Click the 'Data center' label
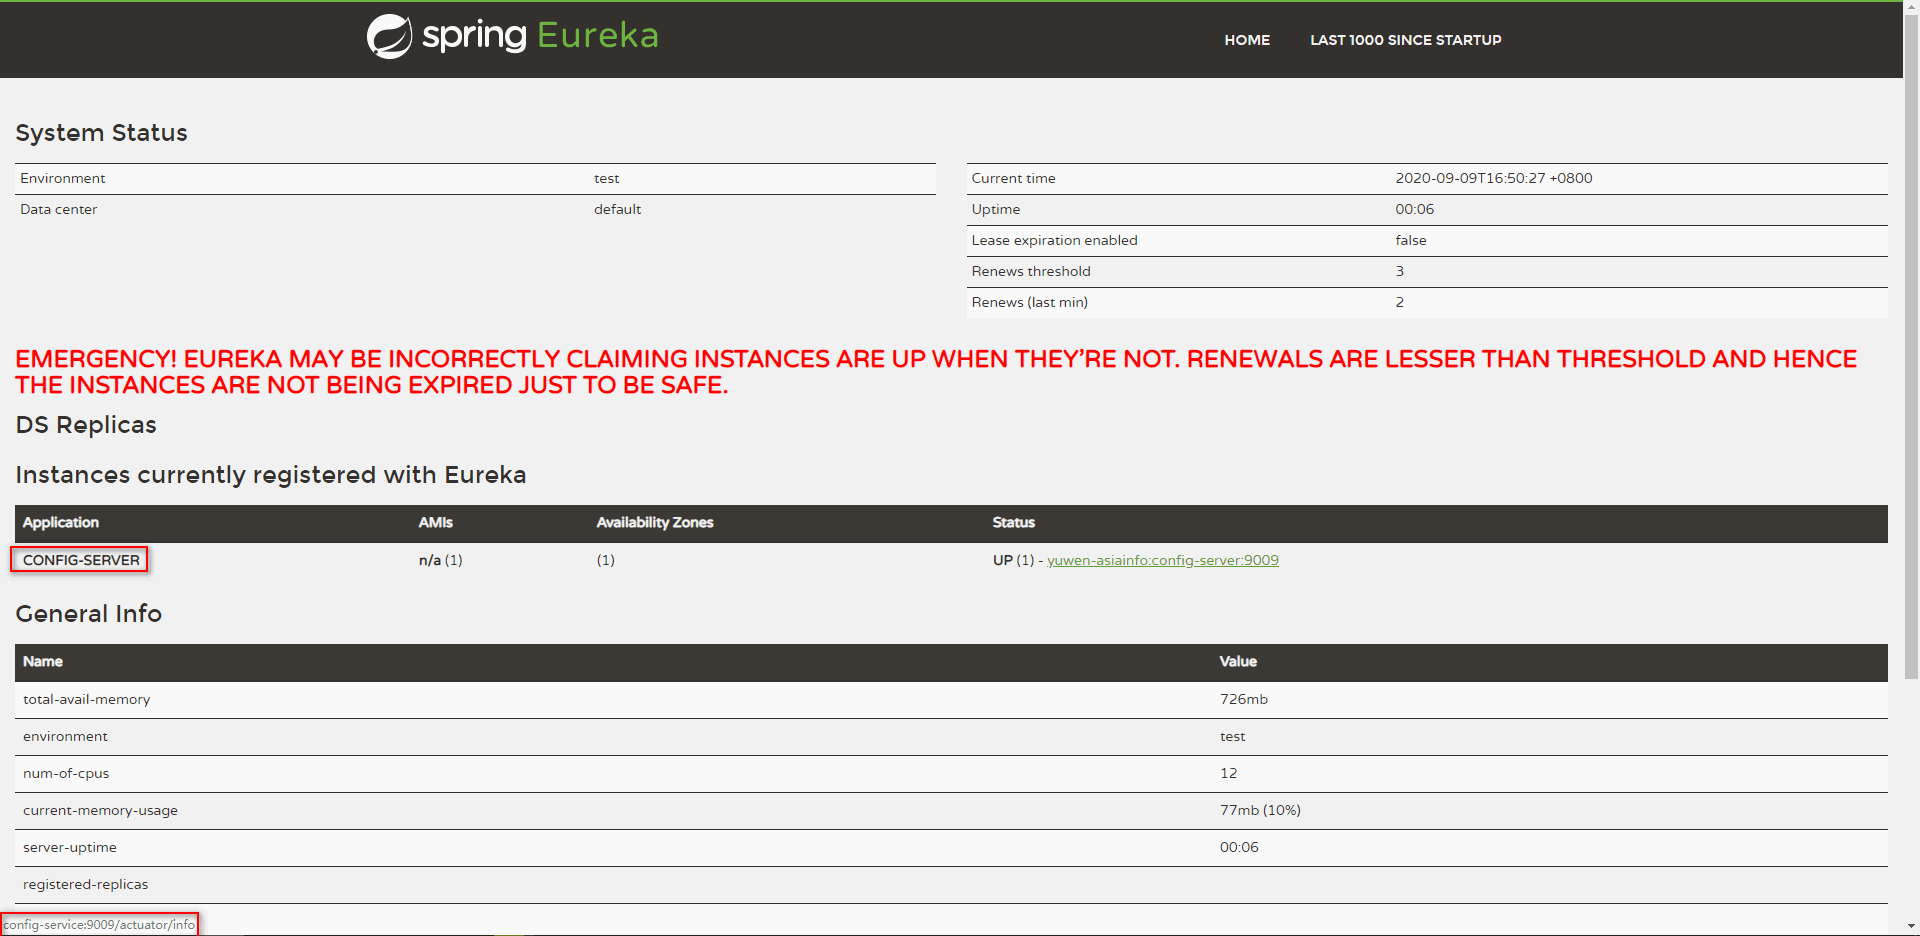The image size is (1920, 936). pyautogui.click(x=58, y=209)
